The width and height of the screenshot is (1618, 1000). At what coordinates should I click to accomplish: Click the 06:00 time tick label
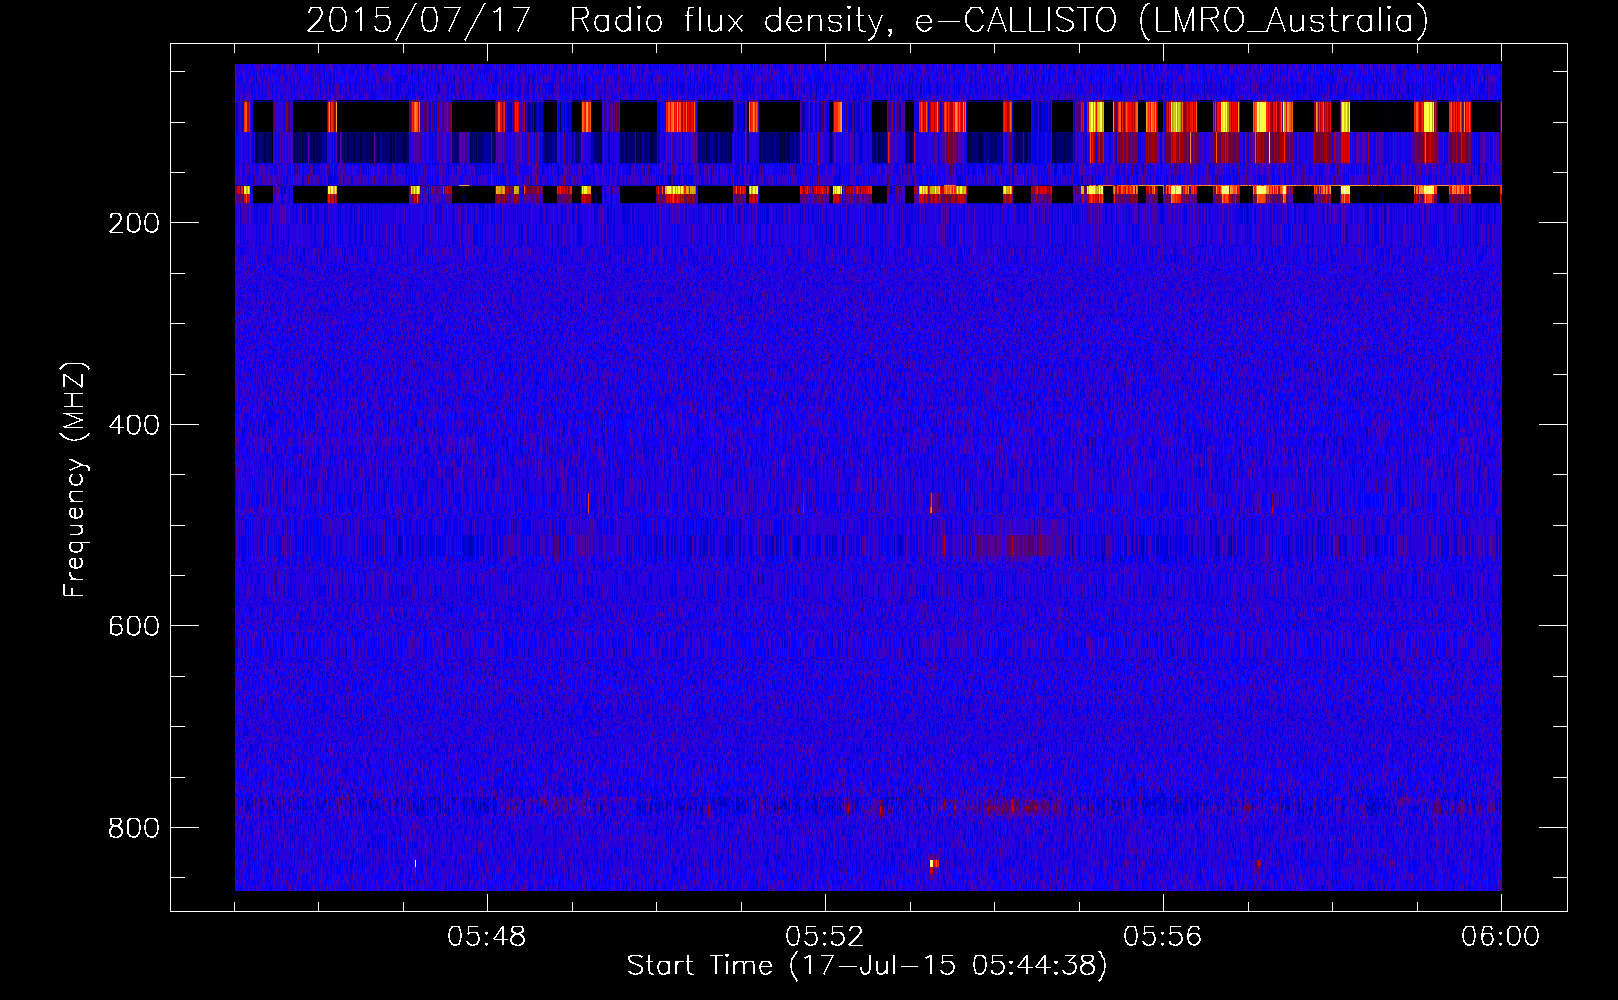coord(1500,937)
